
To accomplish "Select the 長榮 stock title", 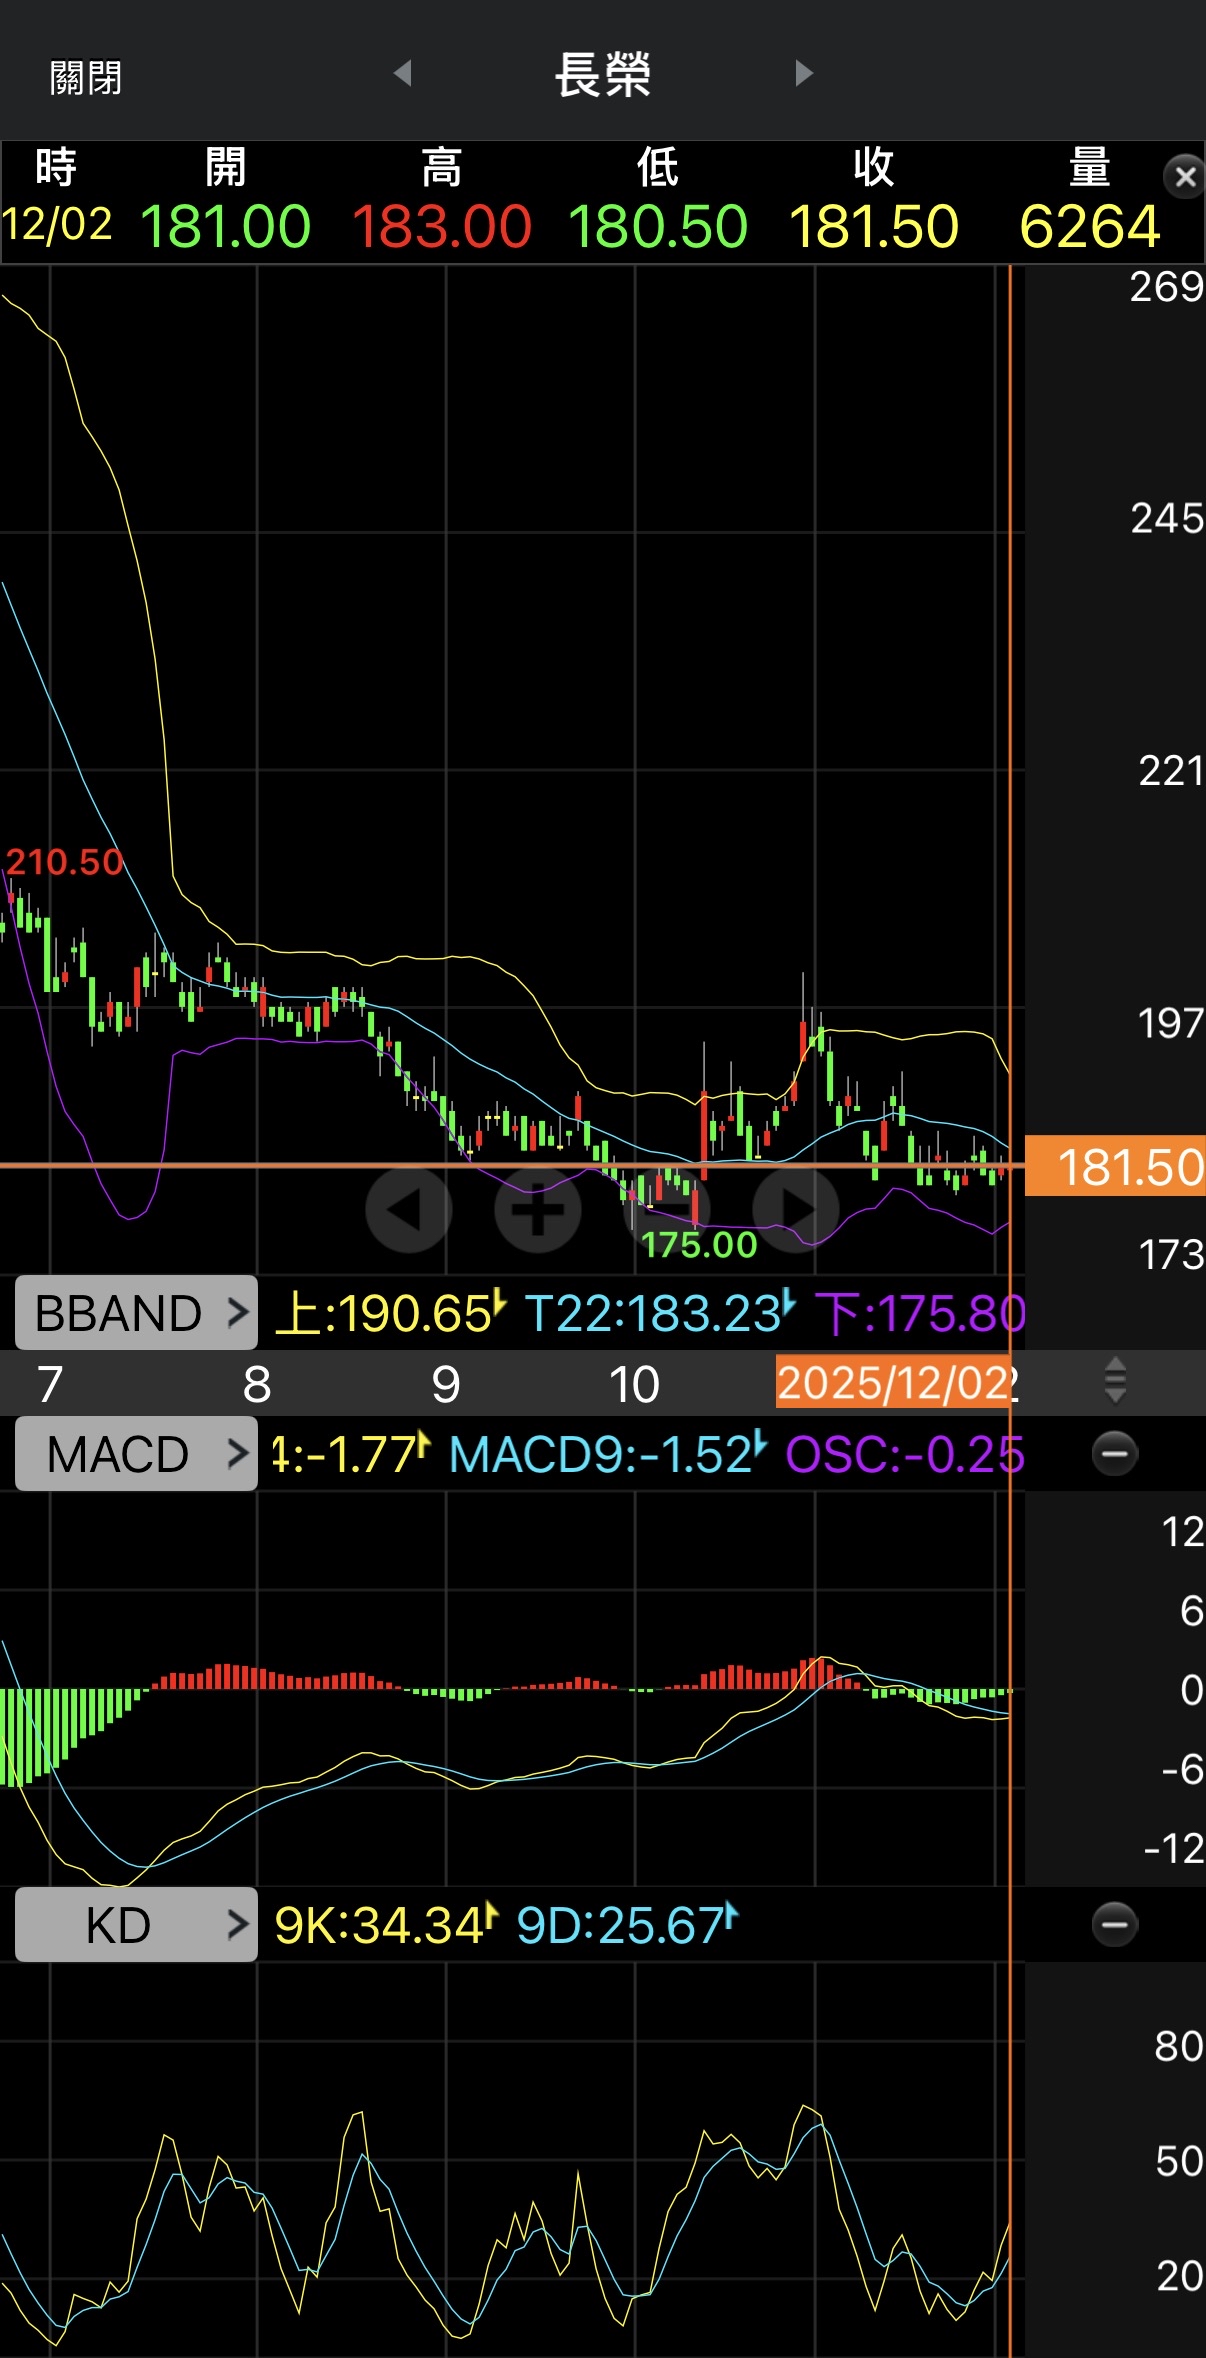I will (x=603, y=75).
